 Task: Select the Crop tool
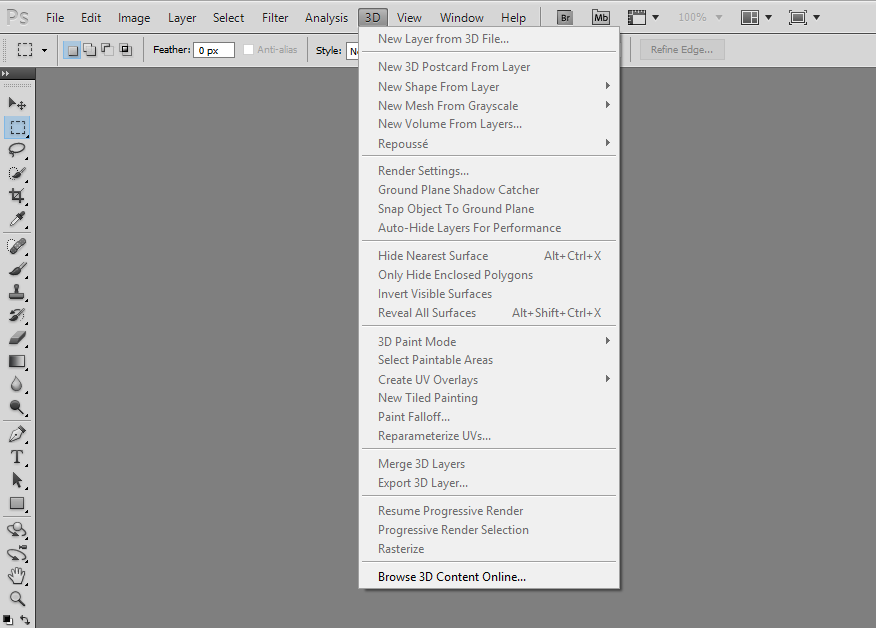pos(17,196)
